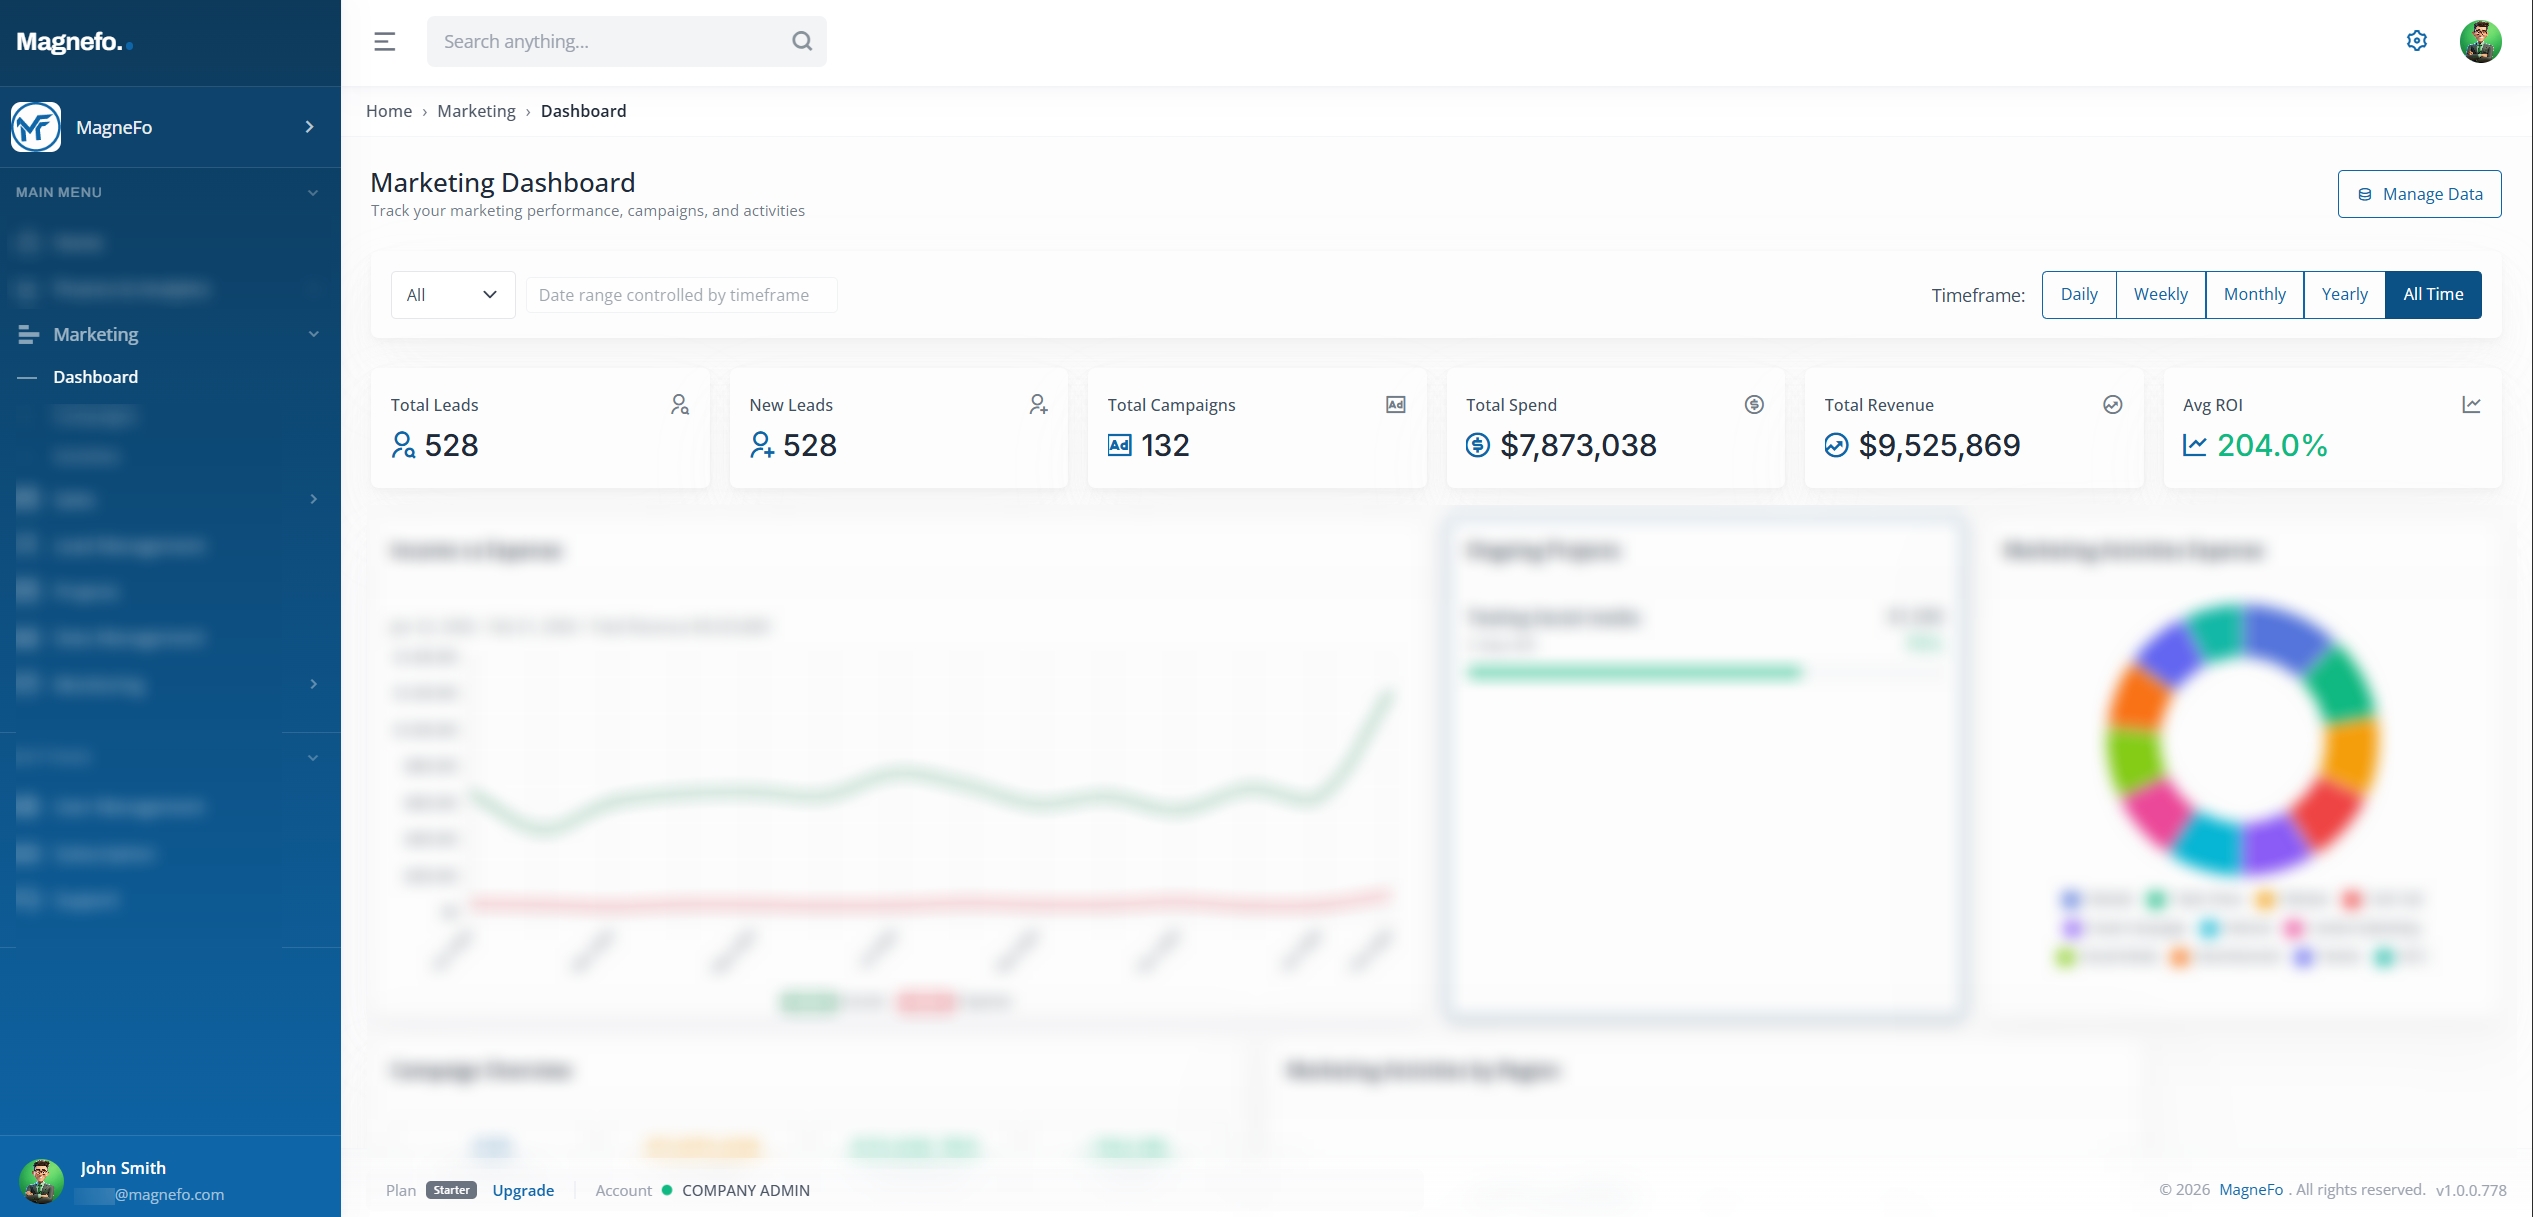This screenshot has width=2533, height=1217.
Task: Choose the Monthly timeframe
Action: pyautogui.click(x=2254, y=294)
